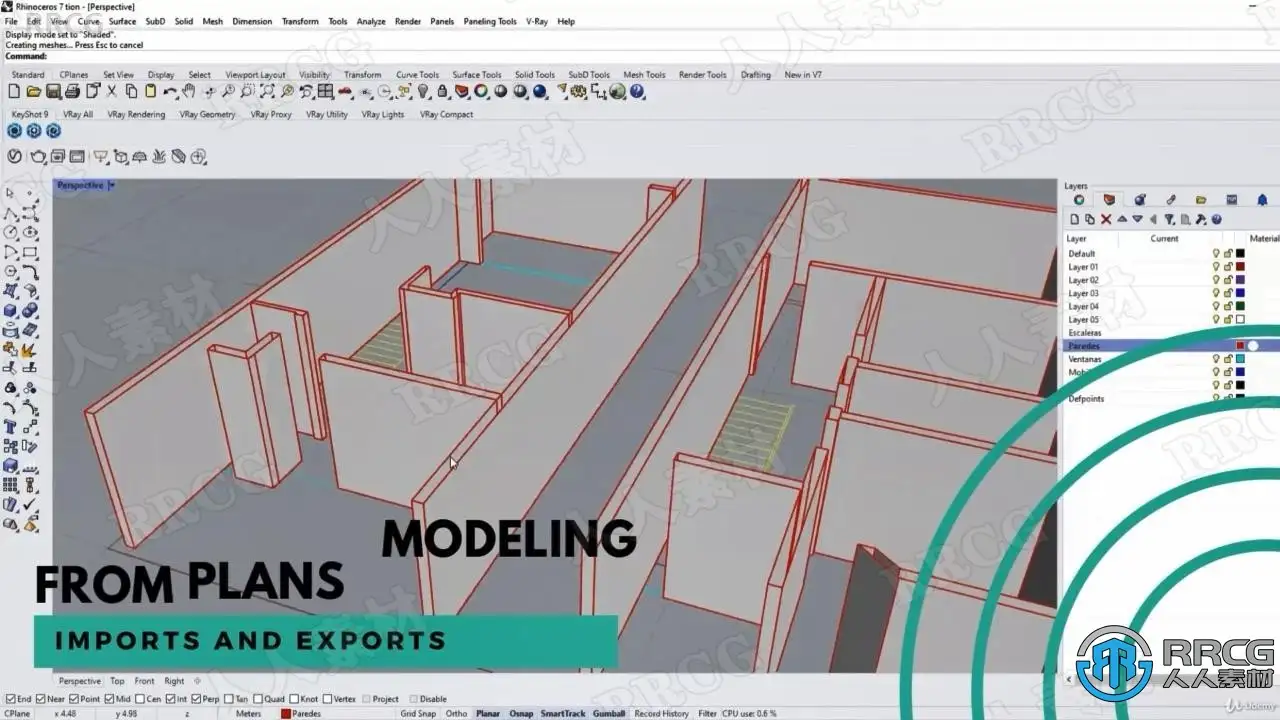
Task: Click the V-Ray teapot render icon
Action: (38, 157)
